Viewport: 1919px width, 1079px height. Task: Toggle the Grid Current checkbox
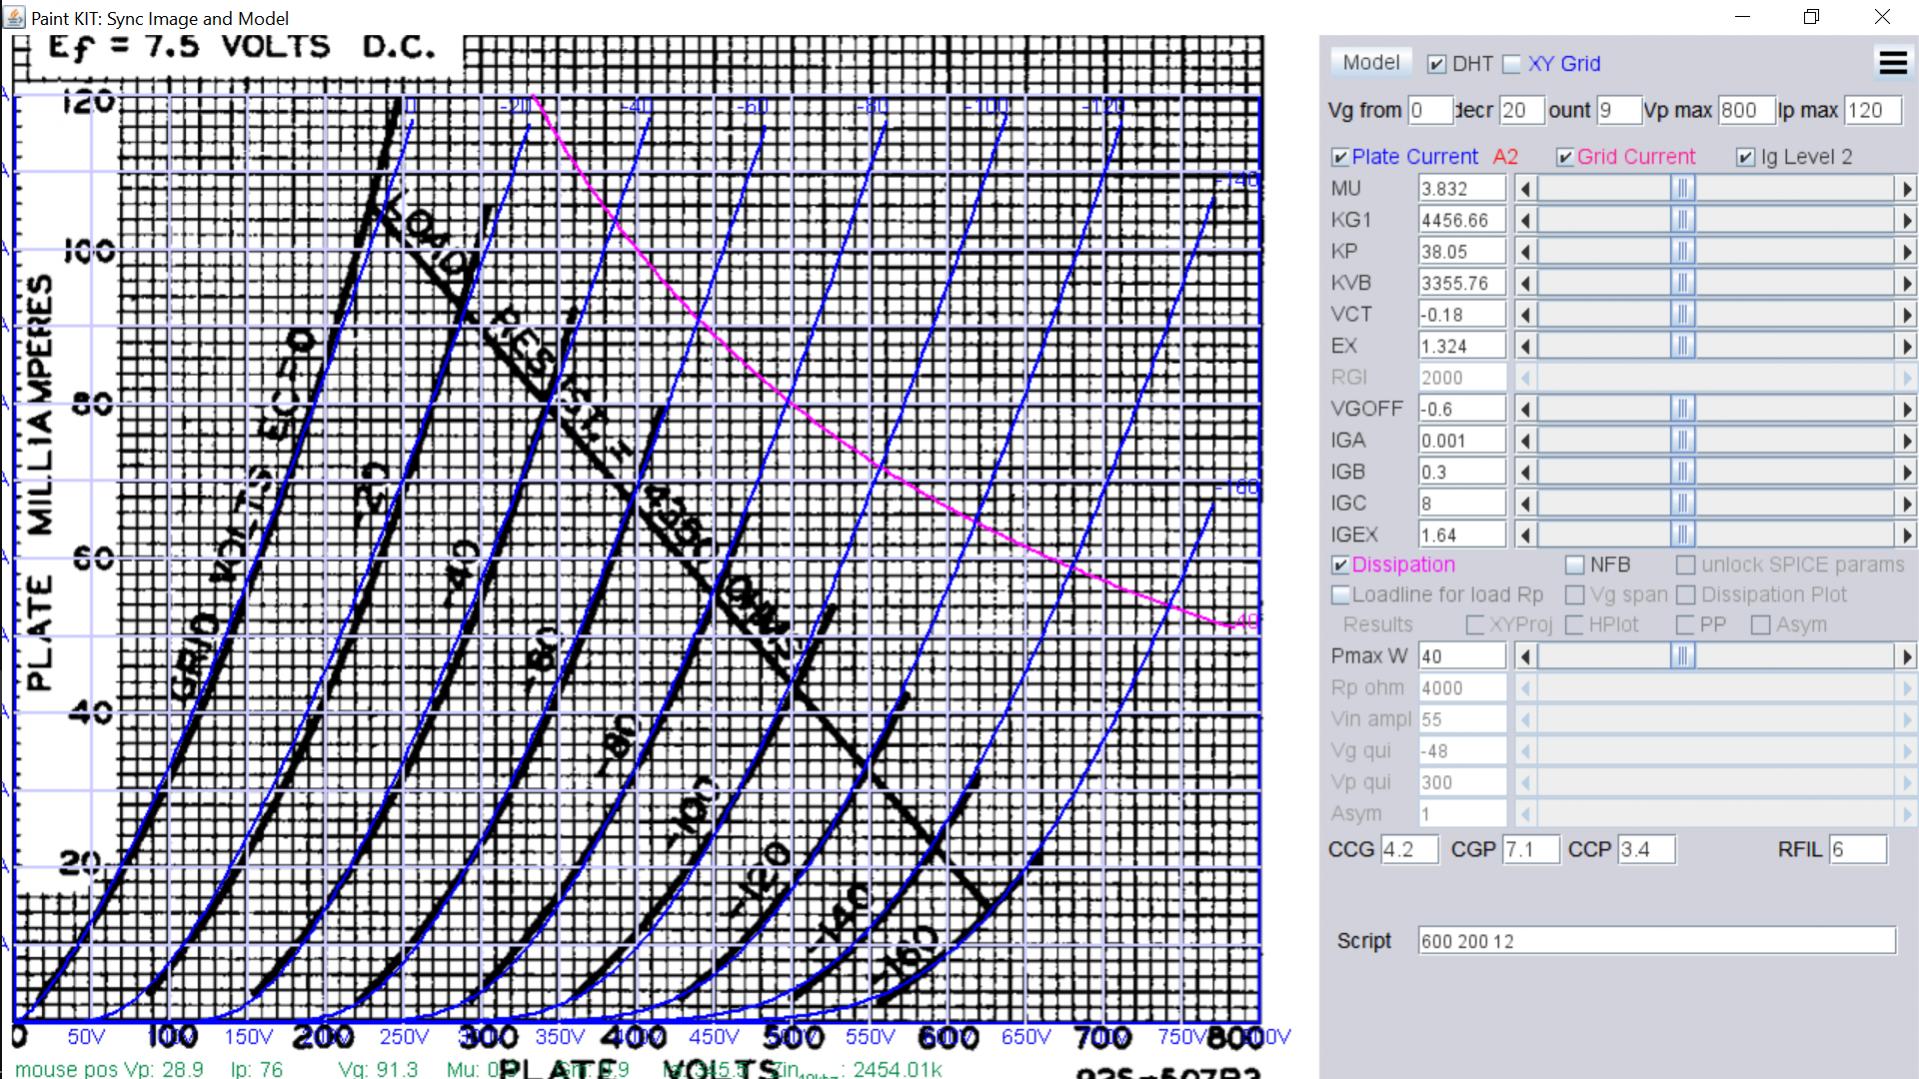[1566, 157]
